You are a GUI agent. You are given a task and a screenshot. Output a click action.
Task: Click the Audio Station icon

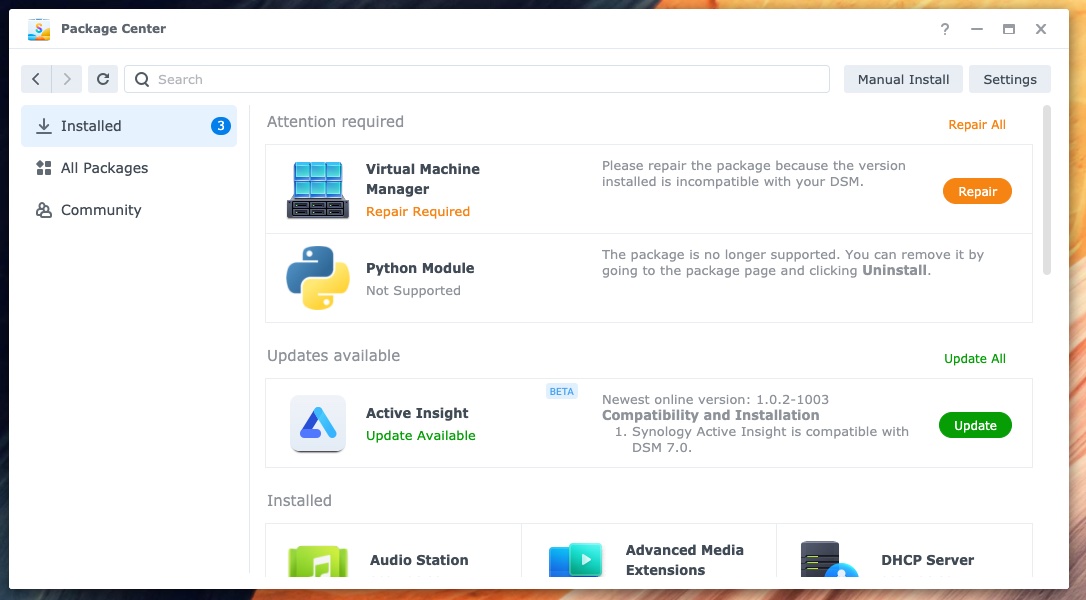[318, 561]
